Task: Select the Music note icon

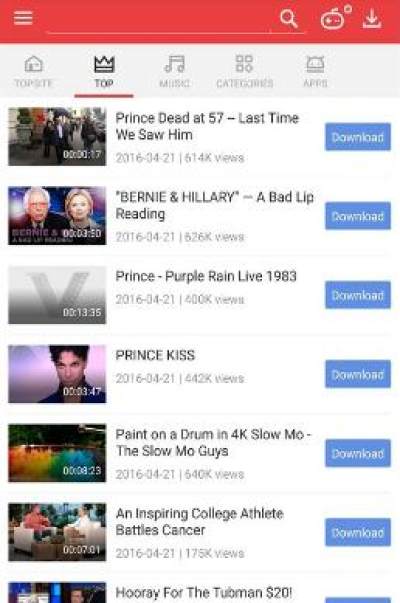Action: (x=175, y=64)
